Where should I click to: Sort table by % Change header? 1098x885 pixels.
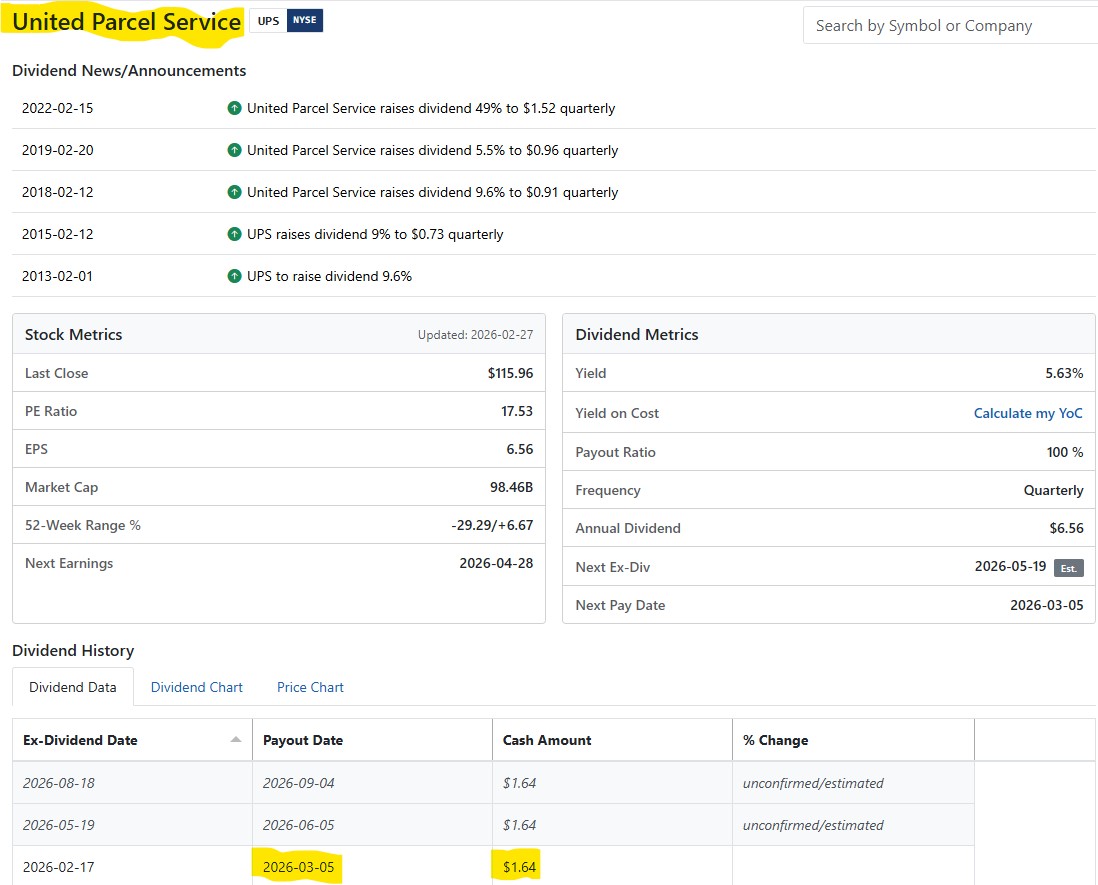tap(775, 740)
